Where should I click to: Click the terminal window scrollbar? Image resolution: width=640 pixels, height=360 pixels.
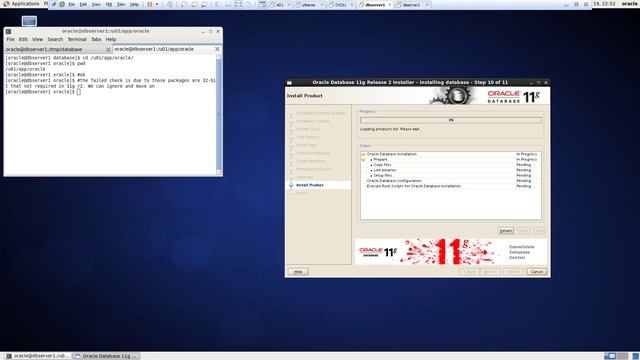click(219, 114)
